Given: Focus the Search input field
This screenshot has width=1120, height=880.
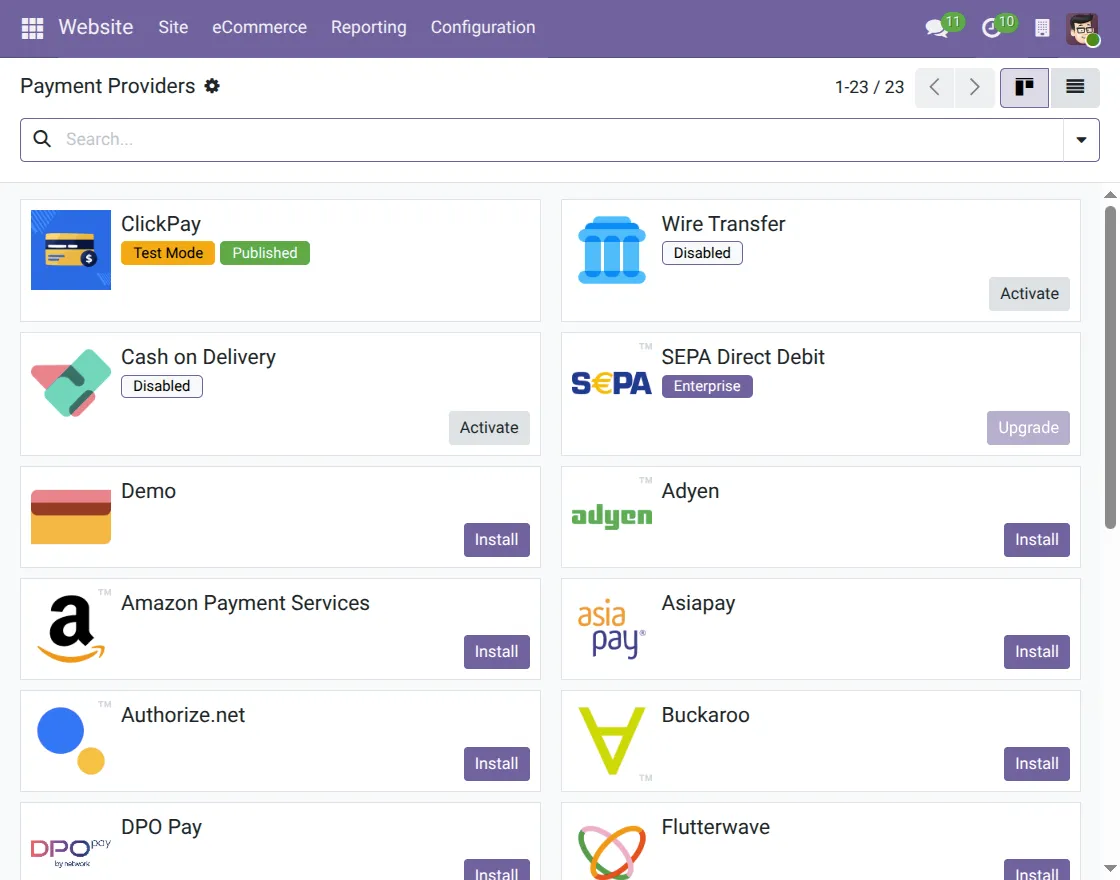Looking at the screenshot, I should pos(561,139).
